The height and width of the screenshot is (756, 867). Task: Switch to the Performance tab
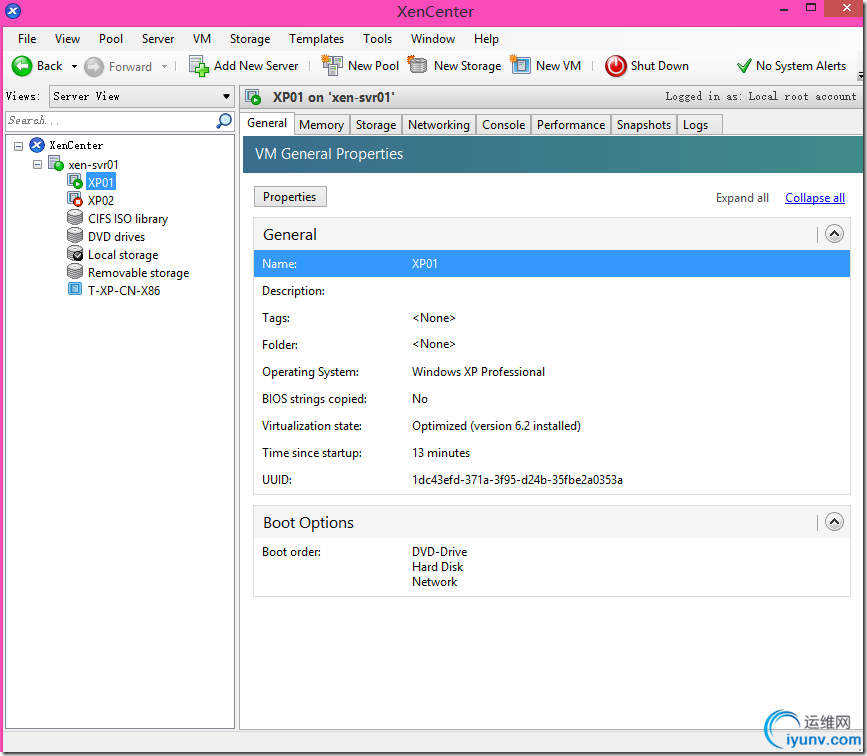tap(571, 124)
